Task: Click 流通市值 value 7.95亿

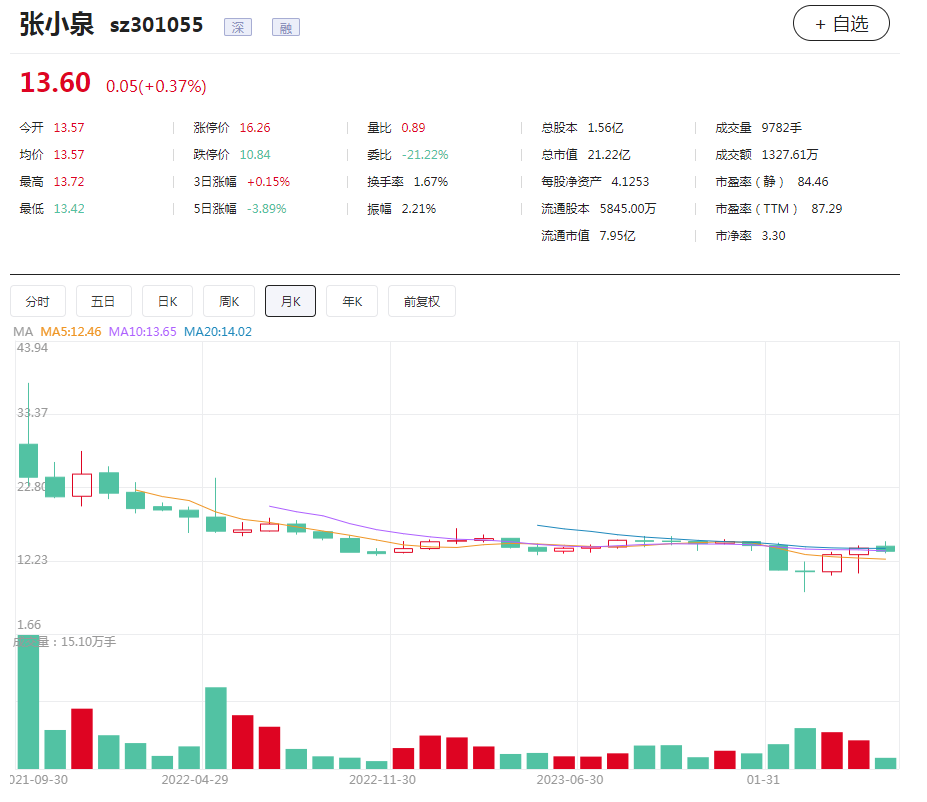Action: click(617, 236)
